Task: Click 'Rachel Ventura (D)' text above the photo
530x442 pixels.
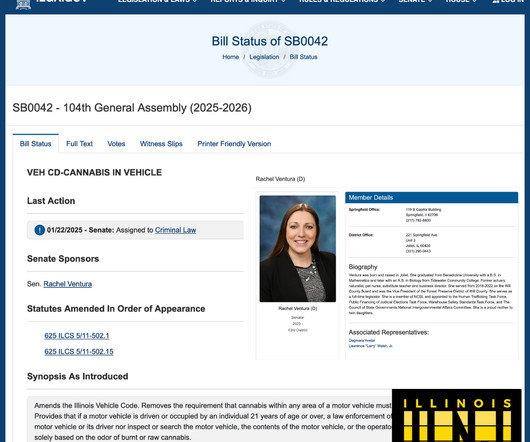Action: pyautogui.click(x=280, y=179)
